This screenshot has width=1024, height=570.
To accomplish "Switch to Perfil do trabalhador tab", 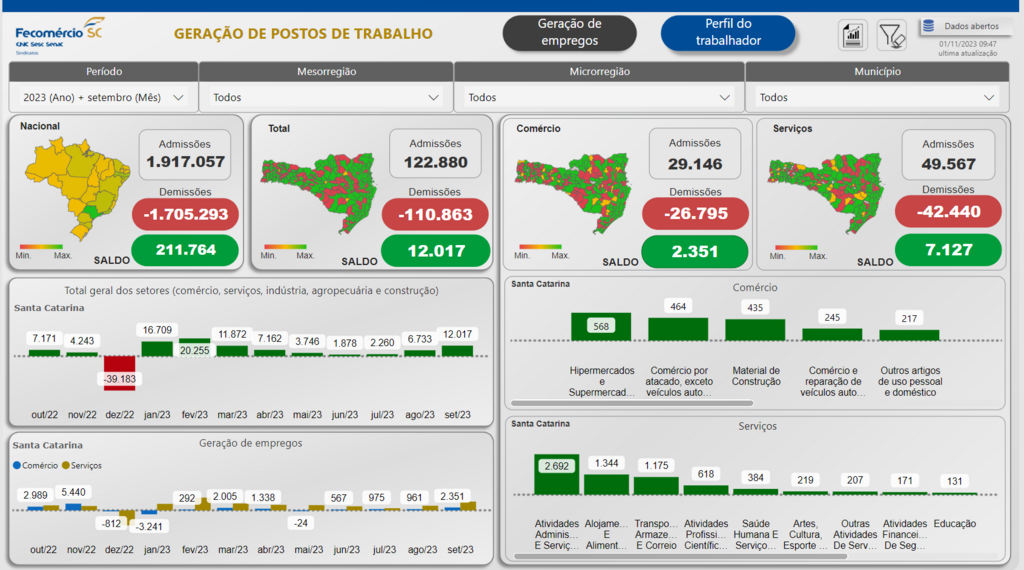I will [727, 32].
